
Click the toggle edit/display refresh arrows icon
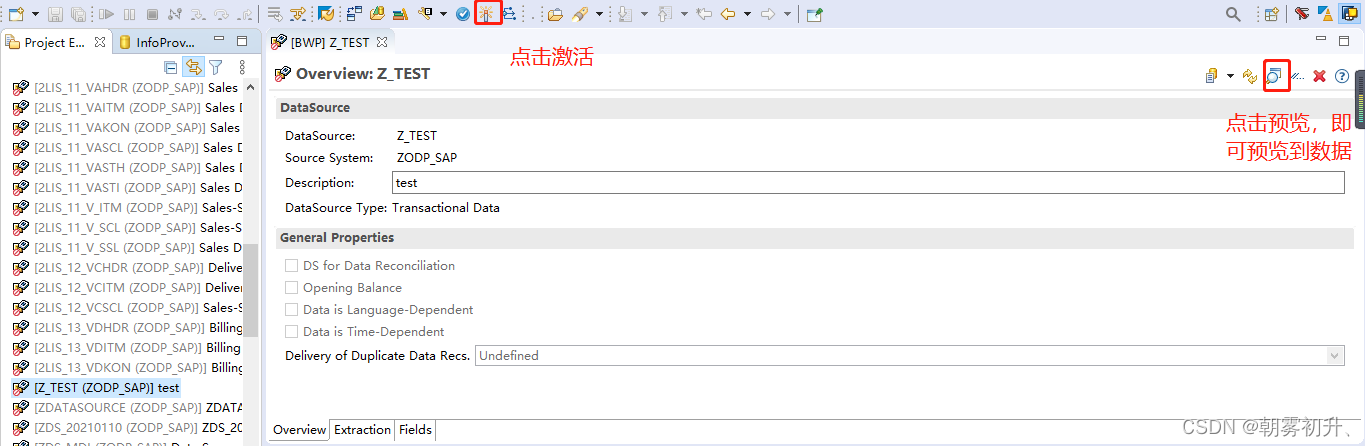click(x=1250, y=76)
